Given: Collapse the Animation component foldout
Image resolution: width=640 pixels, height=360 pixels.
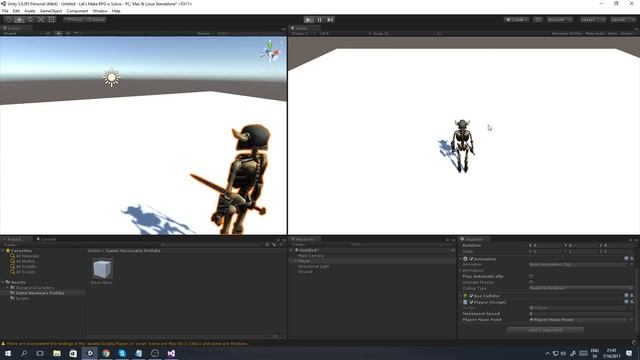Looking at the screenshot, I should pyautogui.click(x=460, y=259).
